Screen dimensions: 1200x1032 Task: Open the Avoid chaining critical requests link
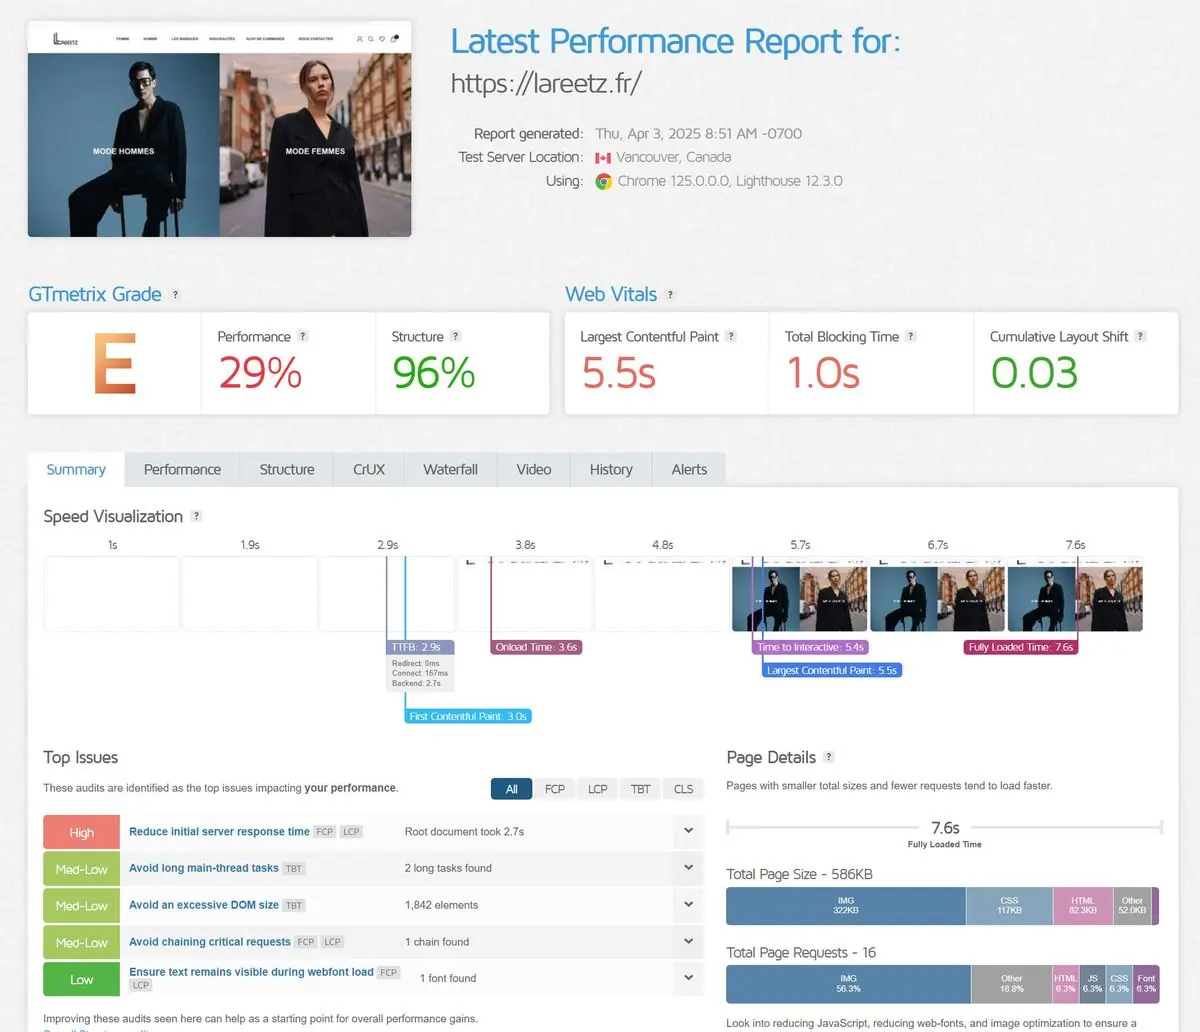[x=210, y=942]
